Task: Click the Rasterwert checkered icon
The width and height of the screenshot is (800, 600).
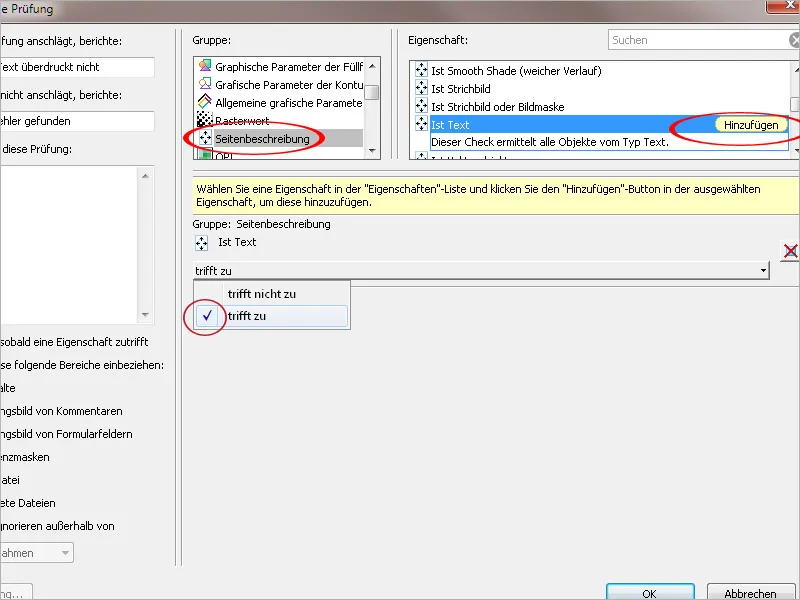Action: 205,119
